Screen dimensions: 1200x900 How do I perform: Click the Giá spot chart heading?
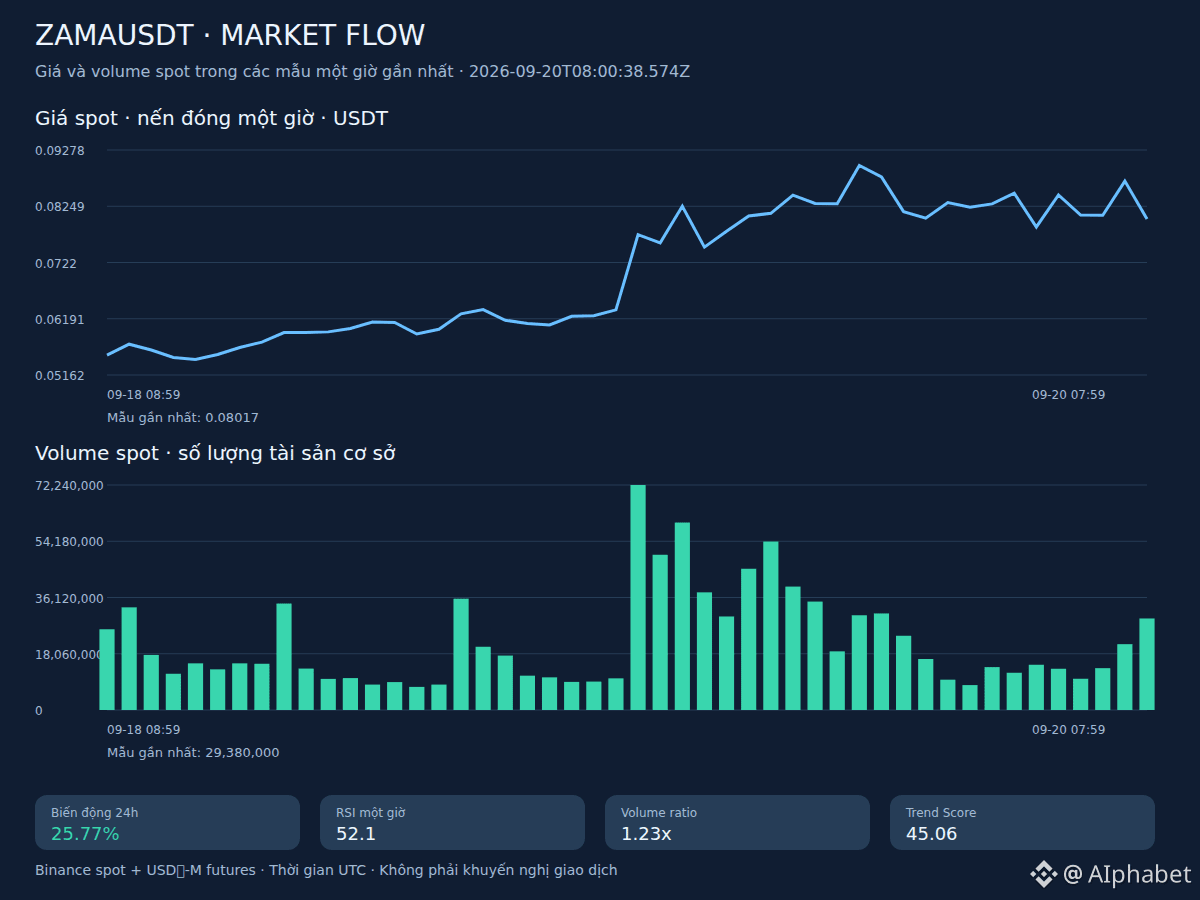212,119
